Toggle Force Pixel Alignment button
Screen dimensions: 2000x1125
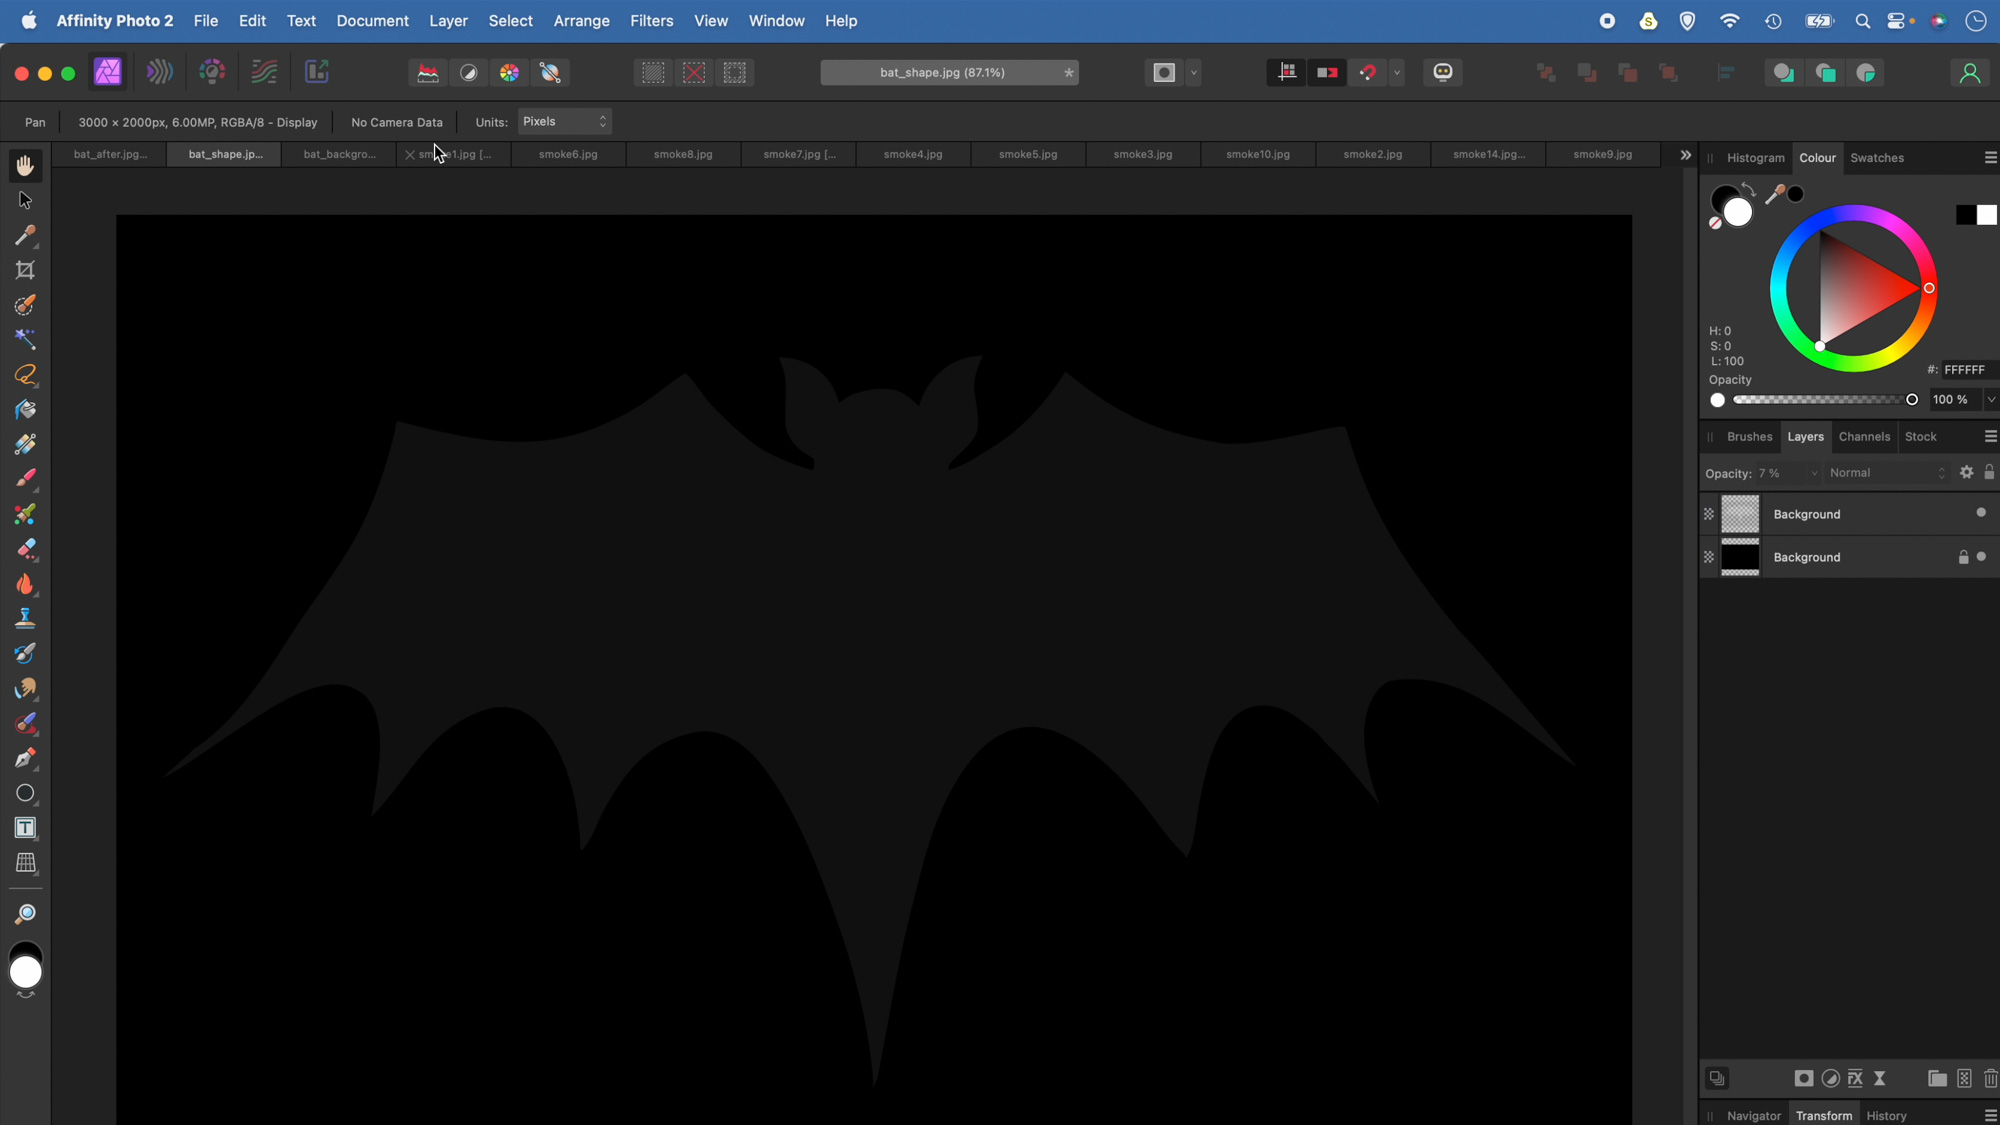(x=1287, y=73)
